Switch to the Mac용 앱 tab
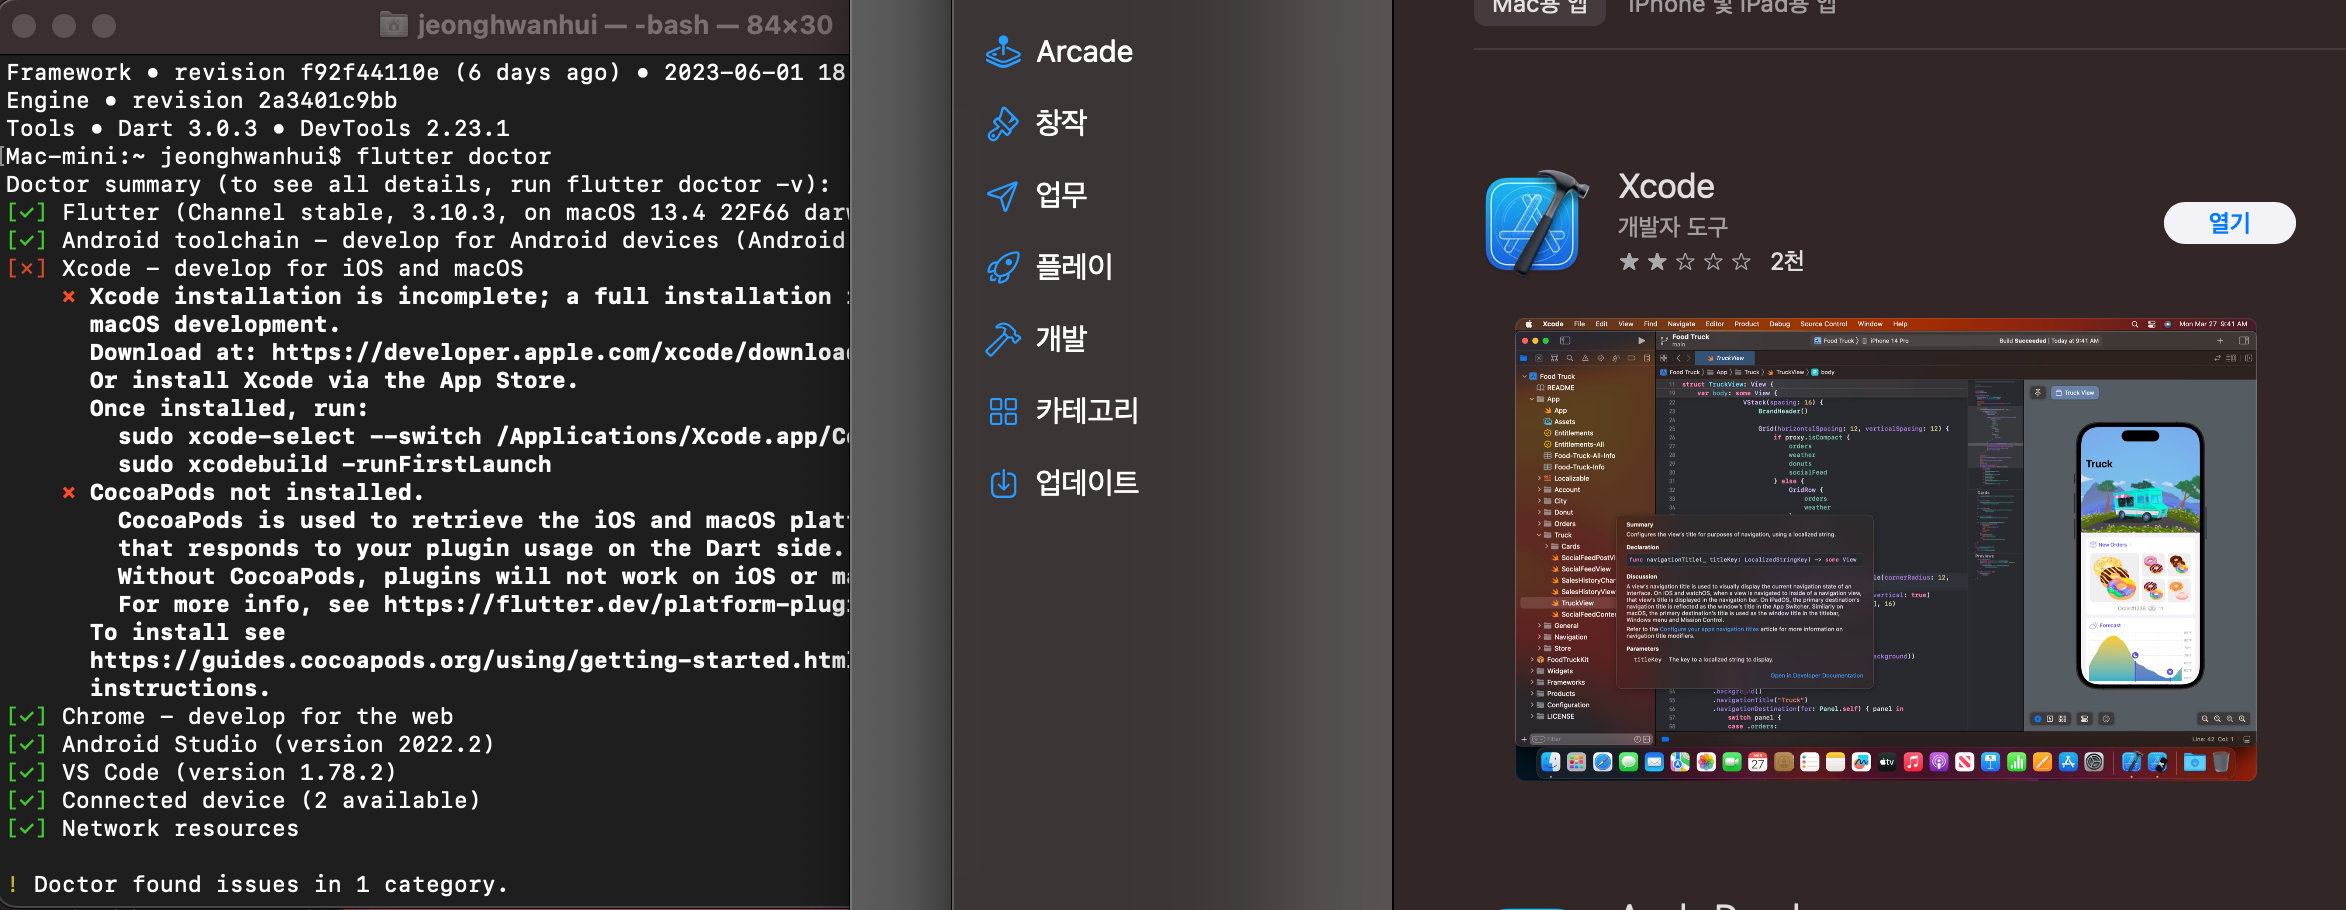The height and width of the screenshot is (910, 2346). point(1540,6)
